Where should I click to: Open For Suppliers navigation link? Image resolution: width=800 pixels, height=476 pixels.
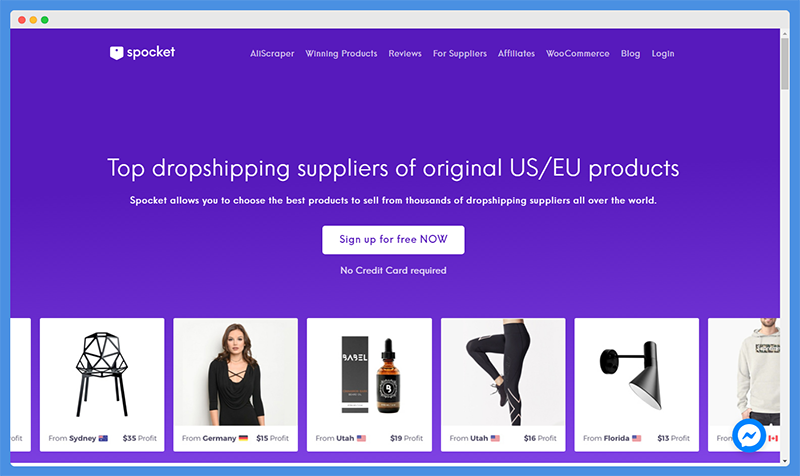(460, 54)
